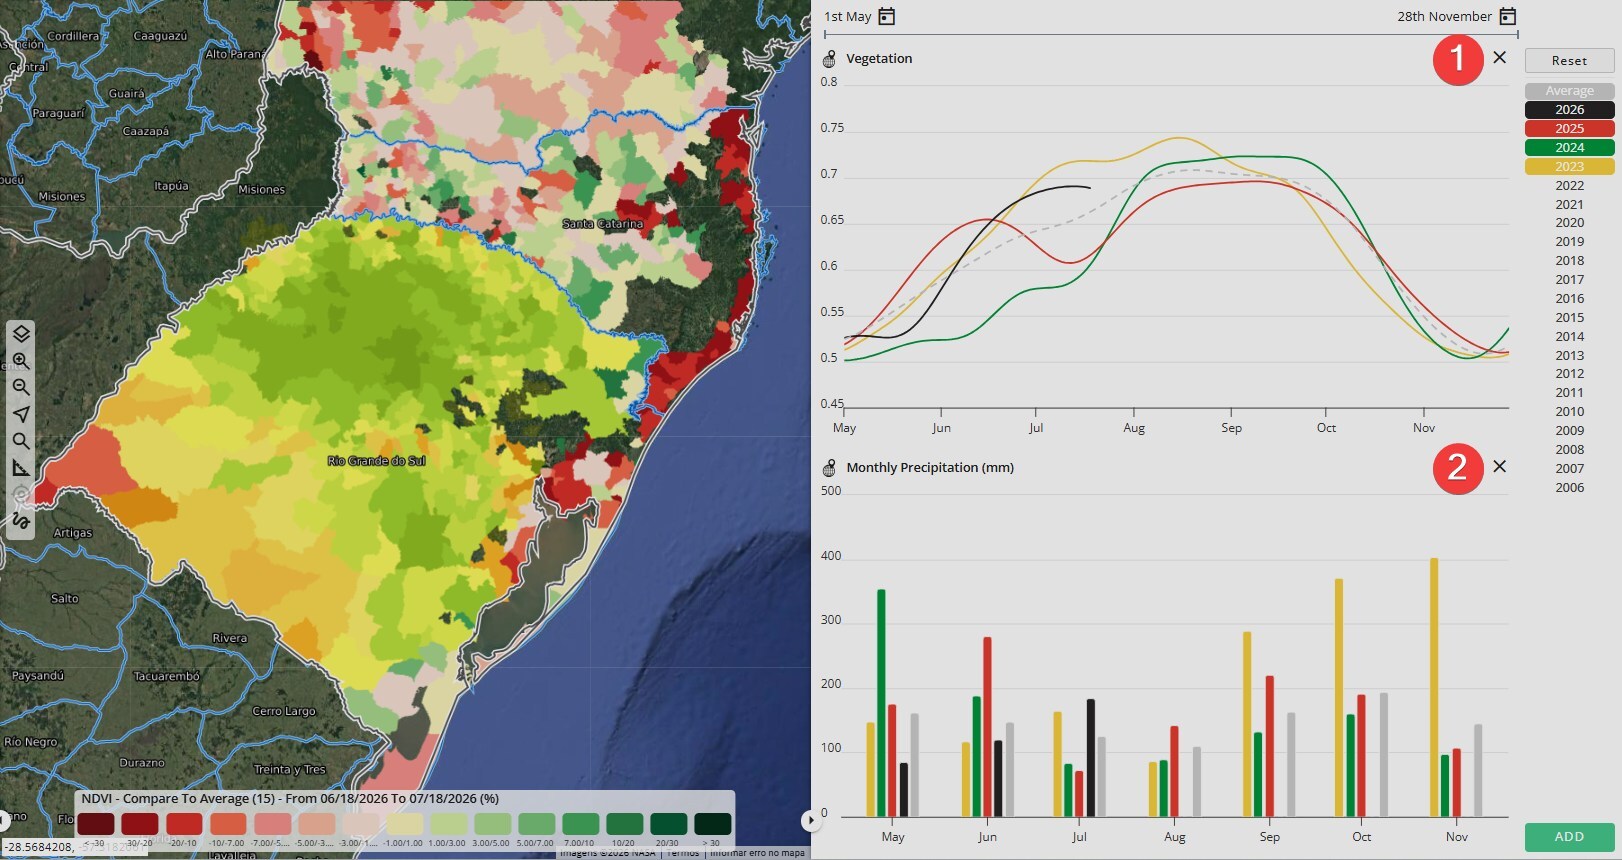Toggle the 2026 year series
The image size is (1622, 860).
click(1569, 110)
